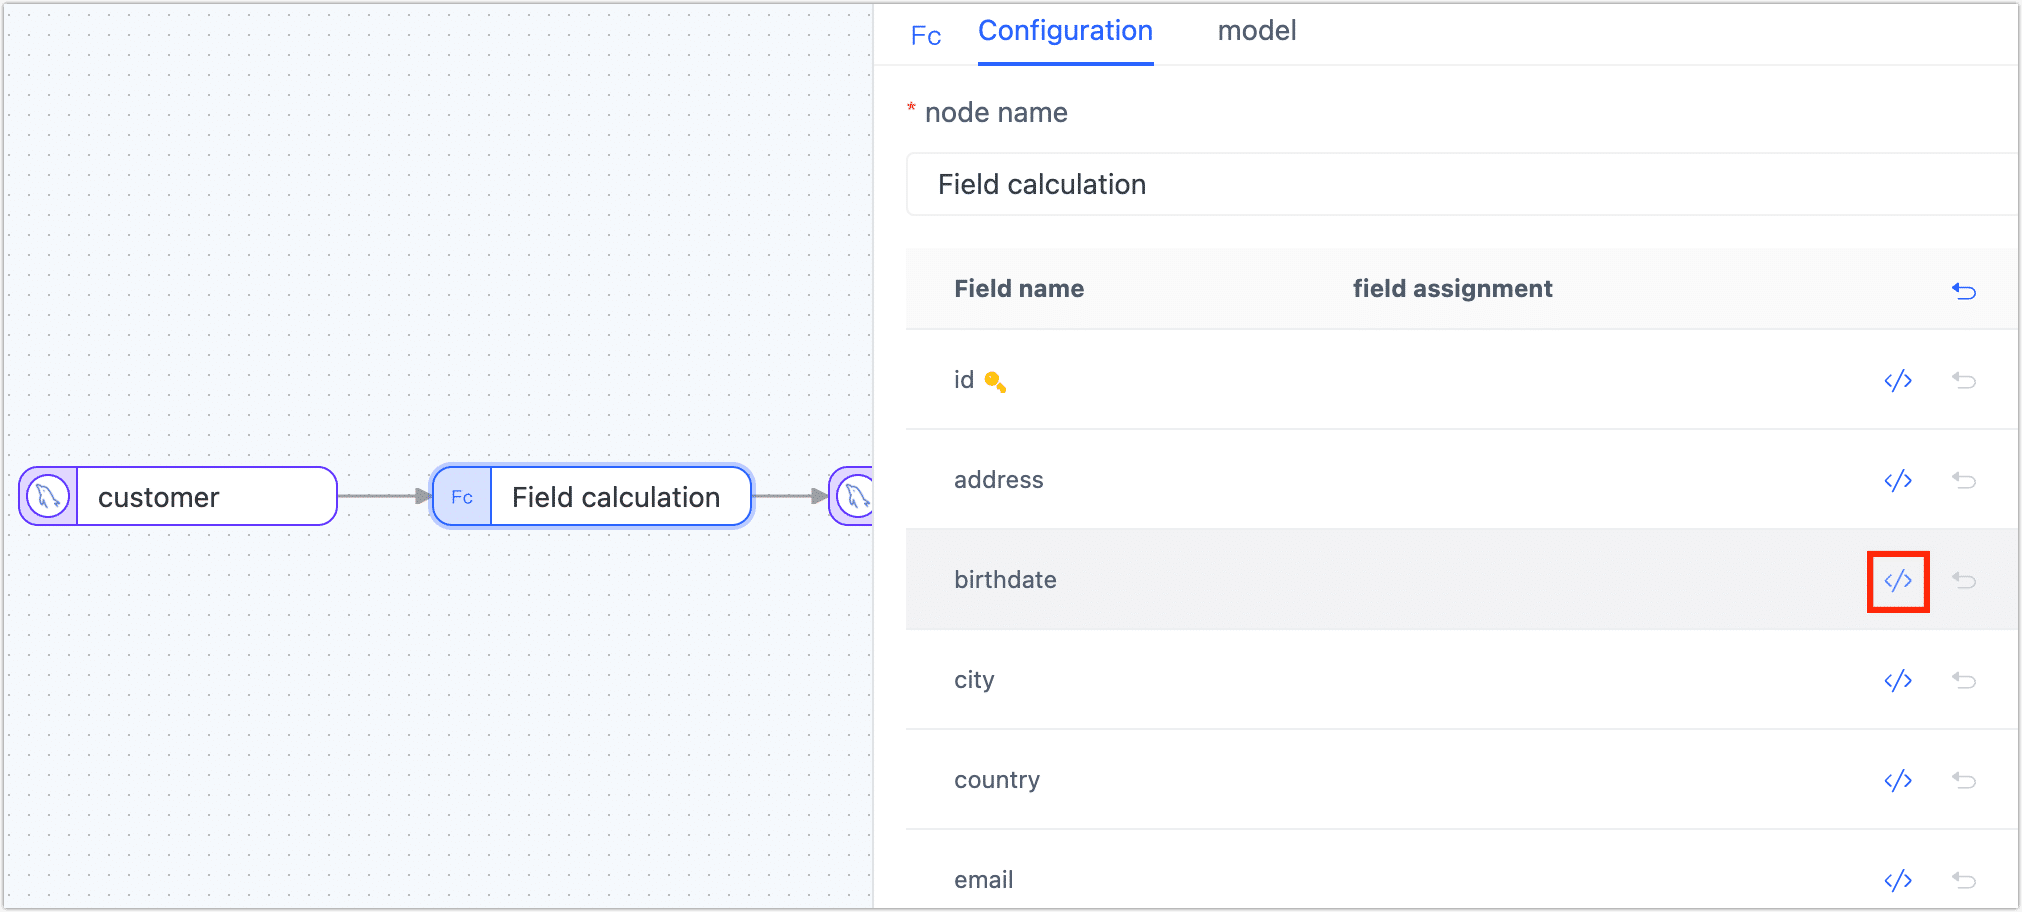The width and height of the screenshot is (2022, 912).
Task: Open script editor for email field
Action: (1897, 881)
